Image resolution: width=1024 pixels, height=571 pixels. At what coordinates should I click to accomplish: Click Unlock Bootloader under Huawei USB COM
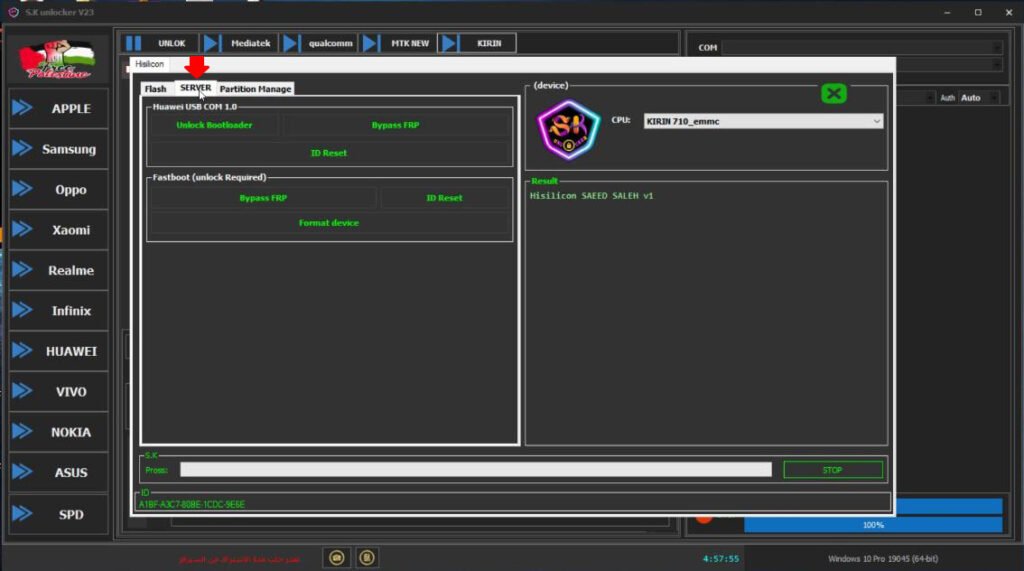coord(214,125)
